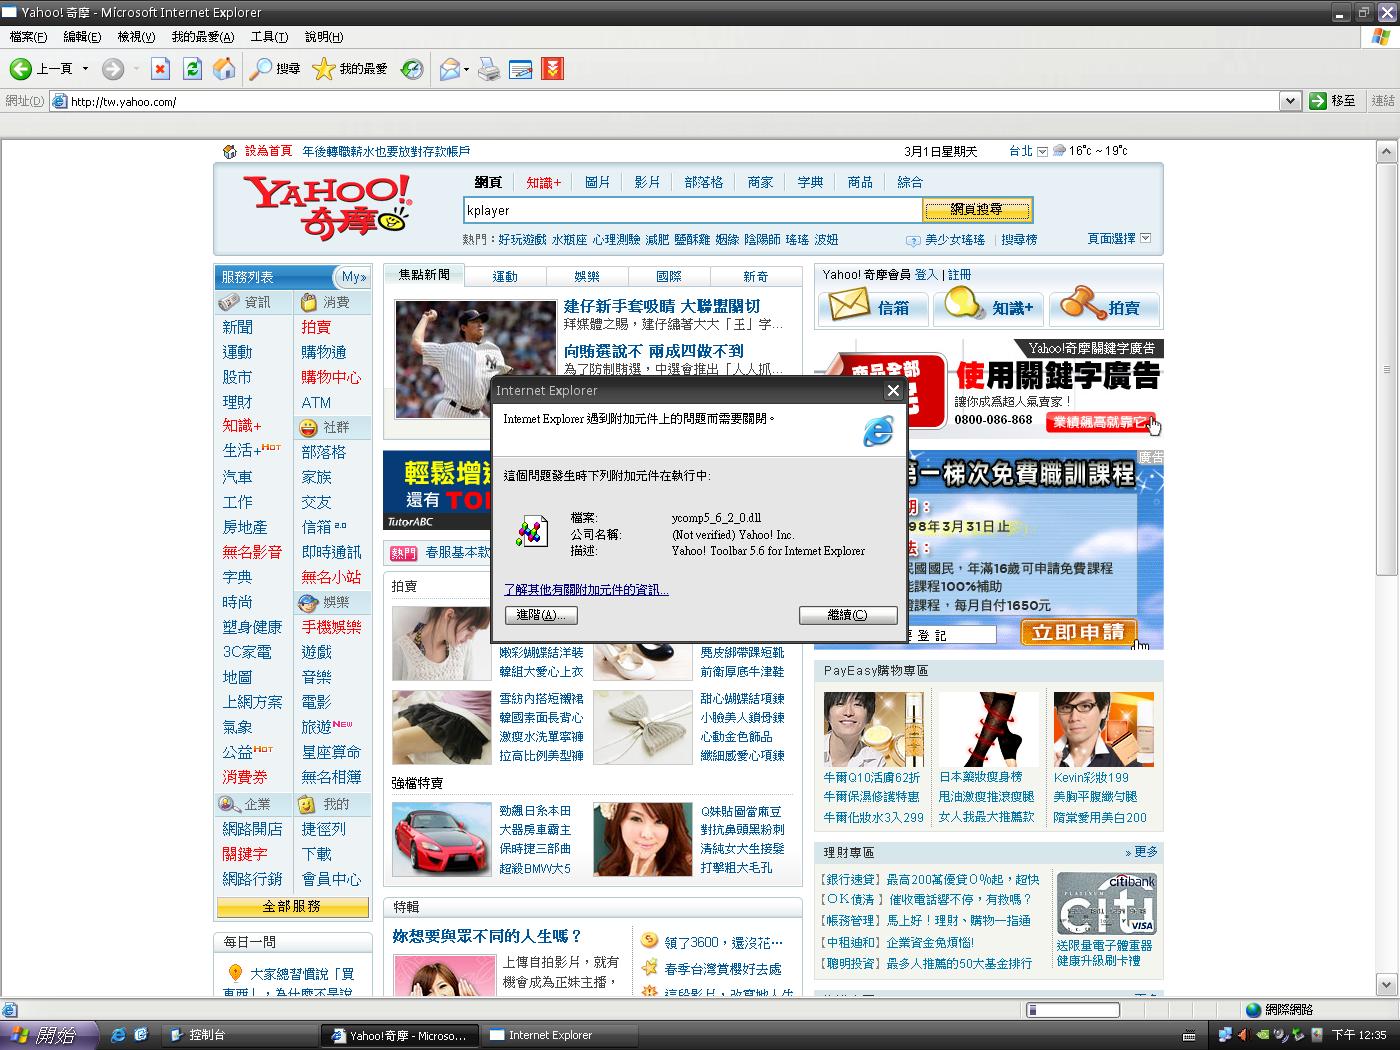Open Yahoo 知識+ lightbulb icon button
The image size is (1400, 1050).
(988, 307)
